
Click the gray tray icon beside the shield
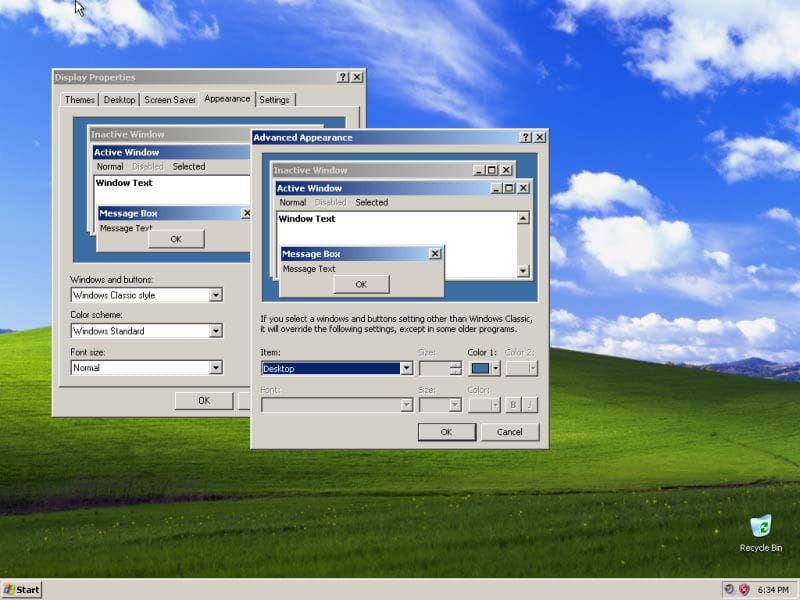(729, 589)
